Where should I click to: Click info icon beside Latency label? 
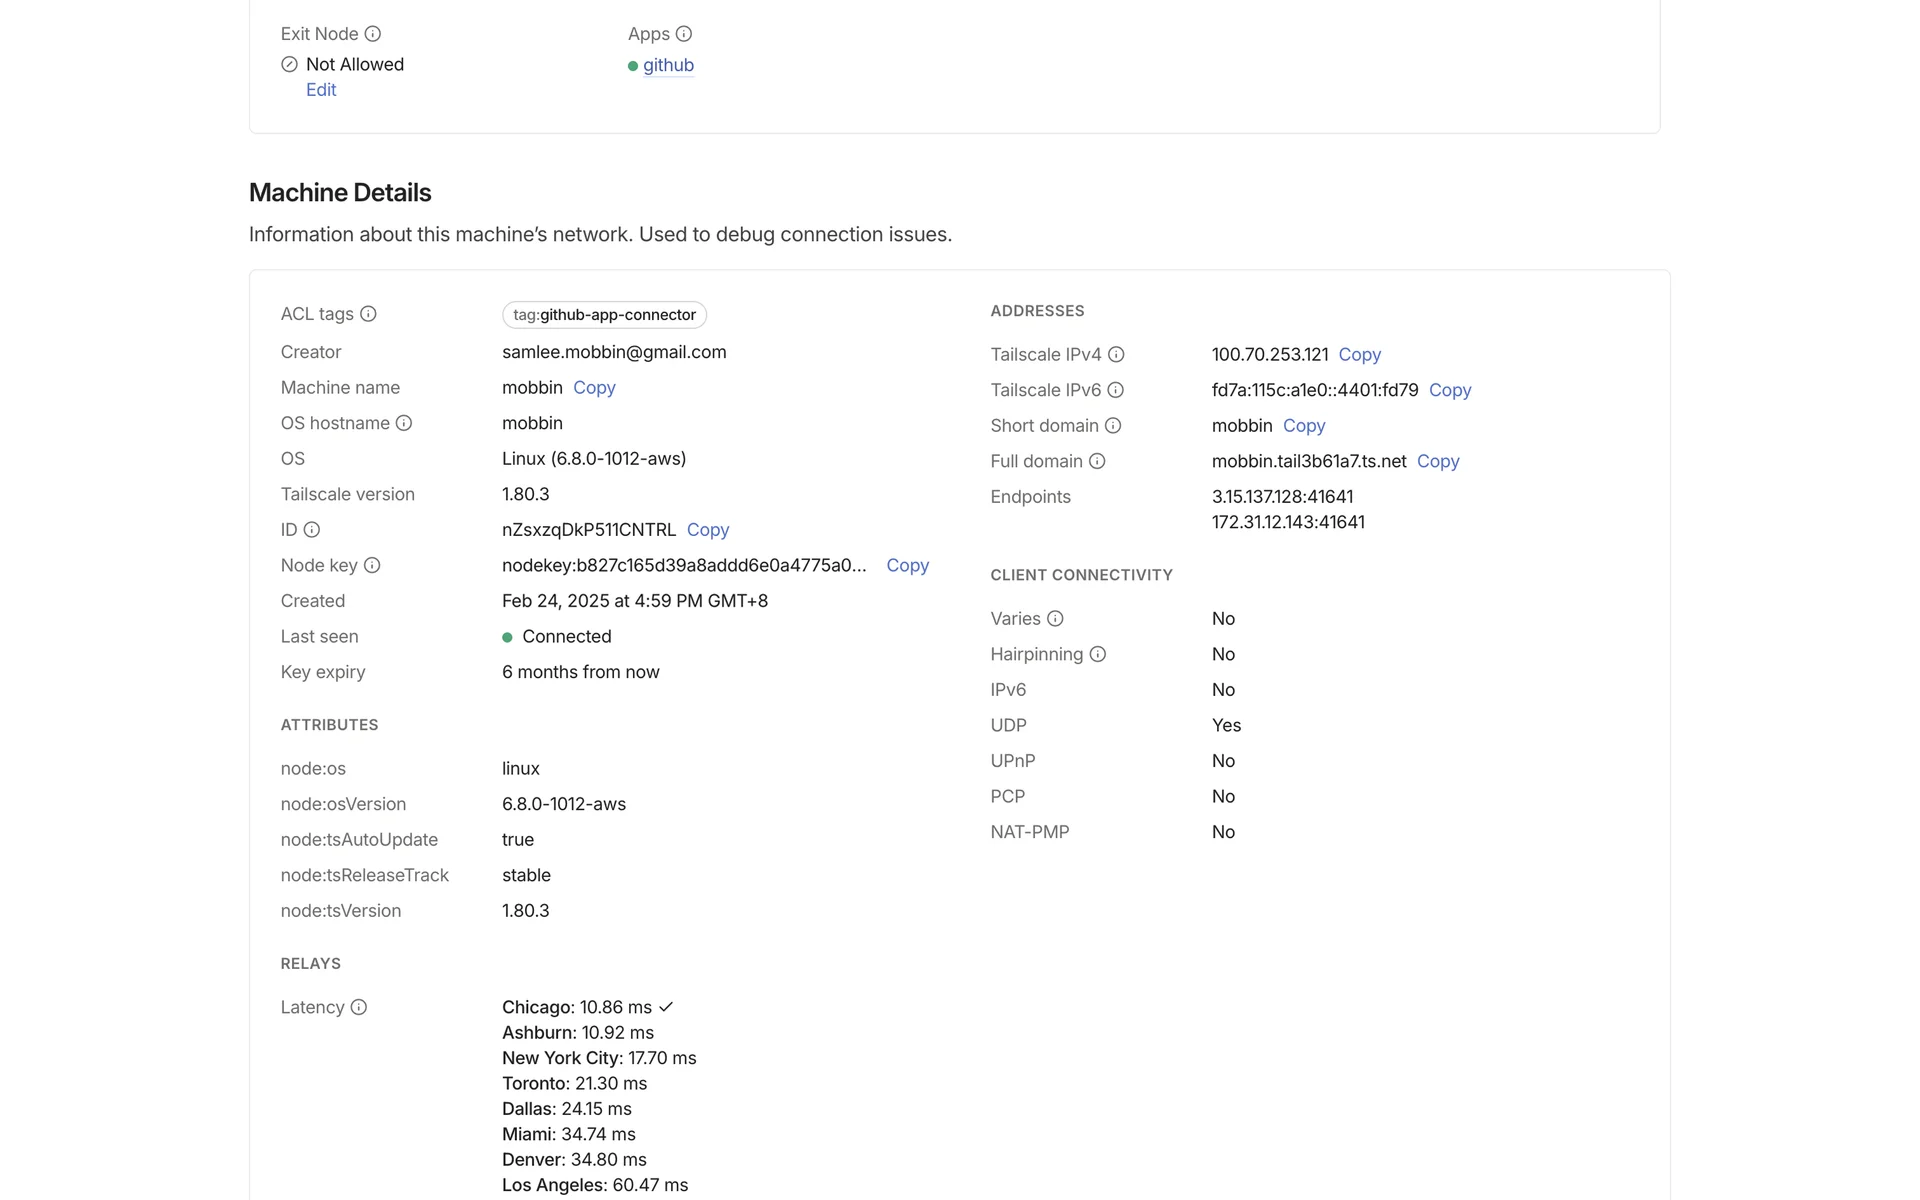coord(359,1007)
